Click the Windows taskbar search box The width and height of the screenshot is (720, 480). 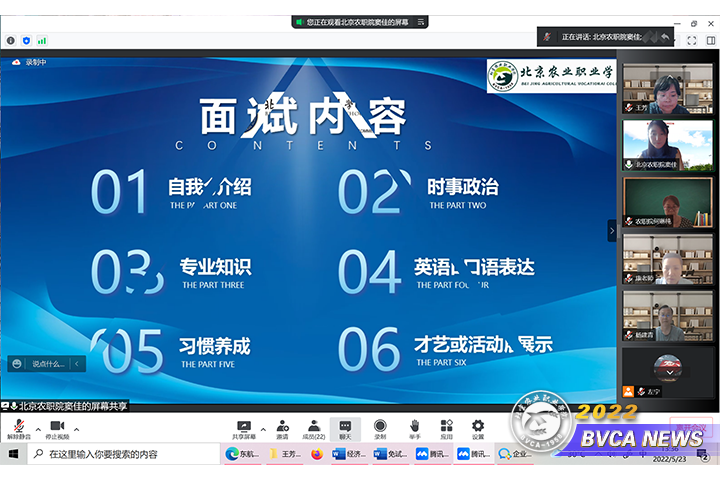tap(120, 454)
